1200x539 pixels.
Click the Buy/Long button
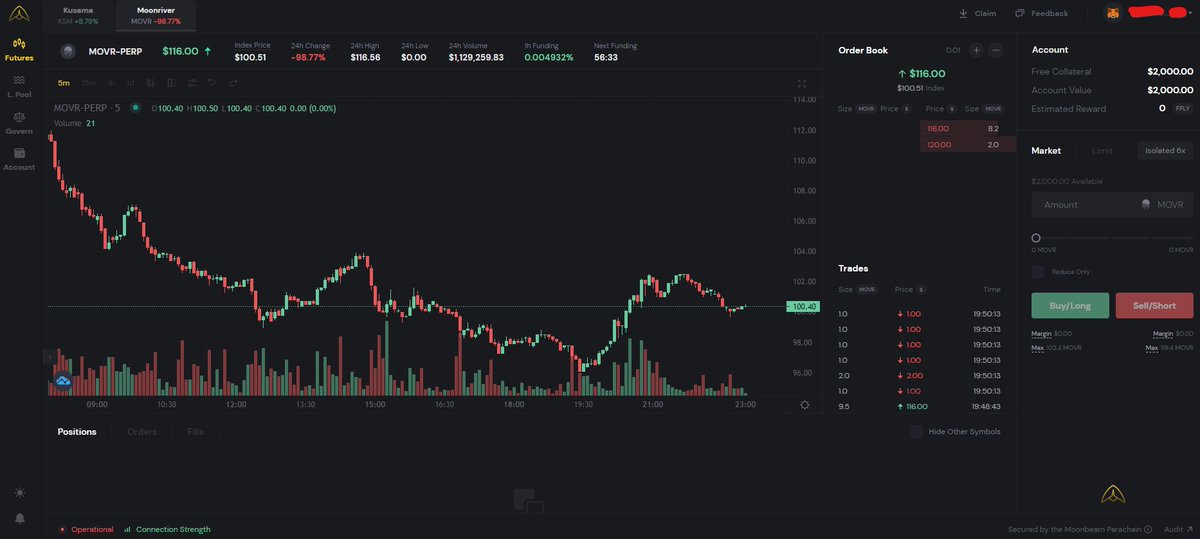[x=1070, y=305]
